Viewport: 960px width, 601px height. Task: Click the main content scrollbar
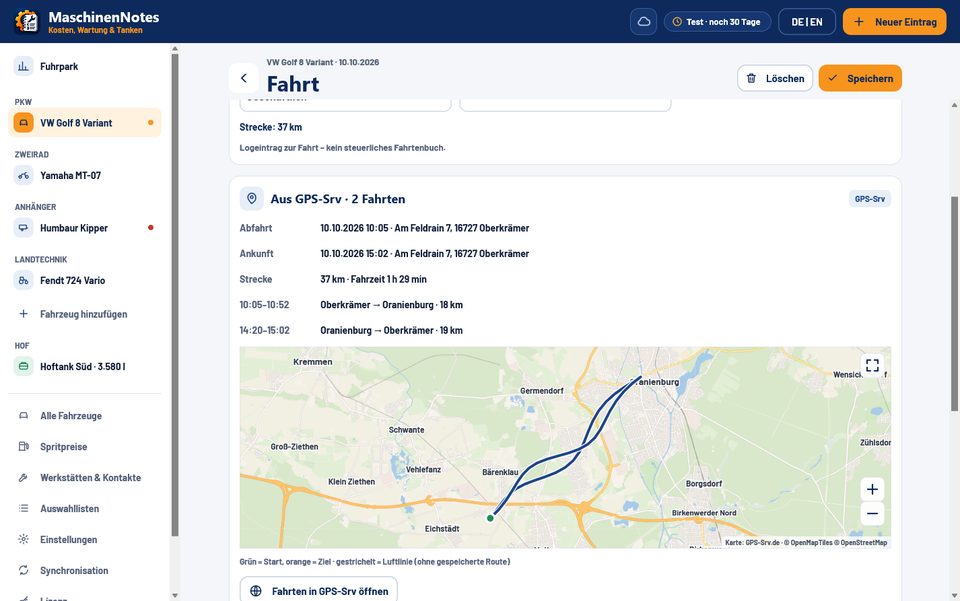(954, 303)
